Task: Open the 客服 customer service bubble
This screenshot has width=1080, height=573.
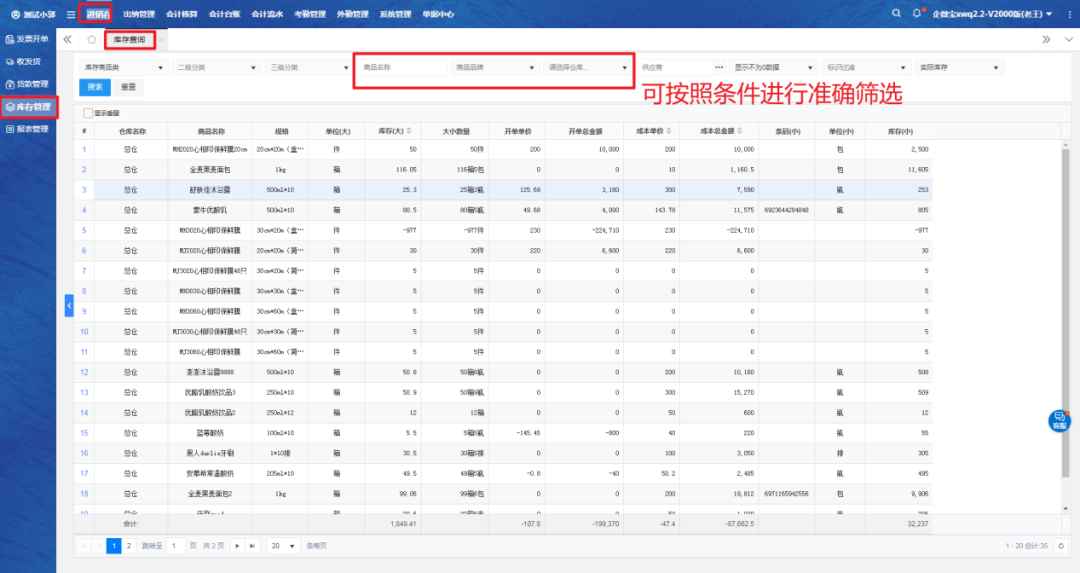Action: coord(1058,421)
